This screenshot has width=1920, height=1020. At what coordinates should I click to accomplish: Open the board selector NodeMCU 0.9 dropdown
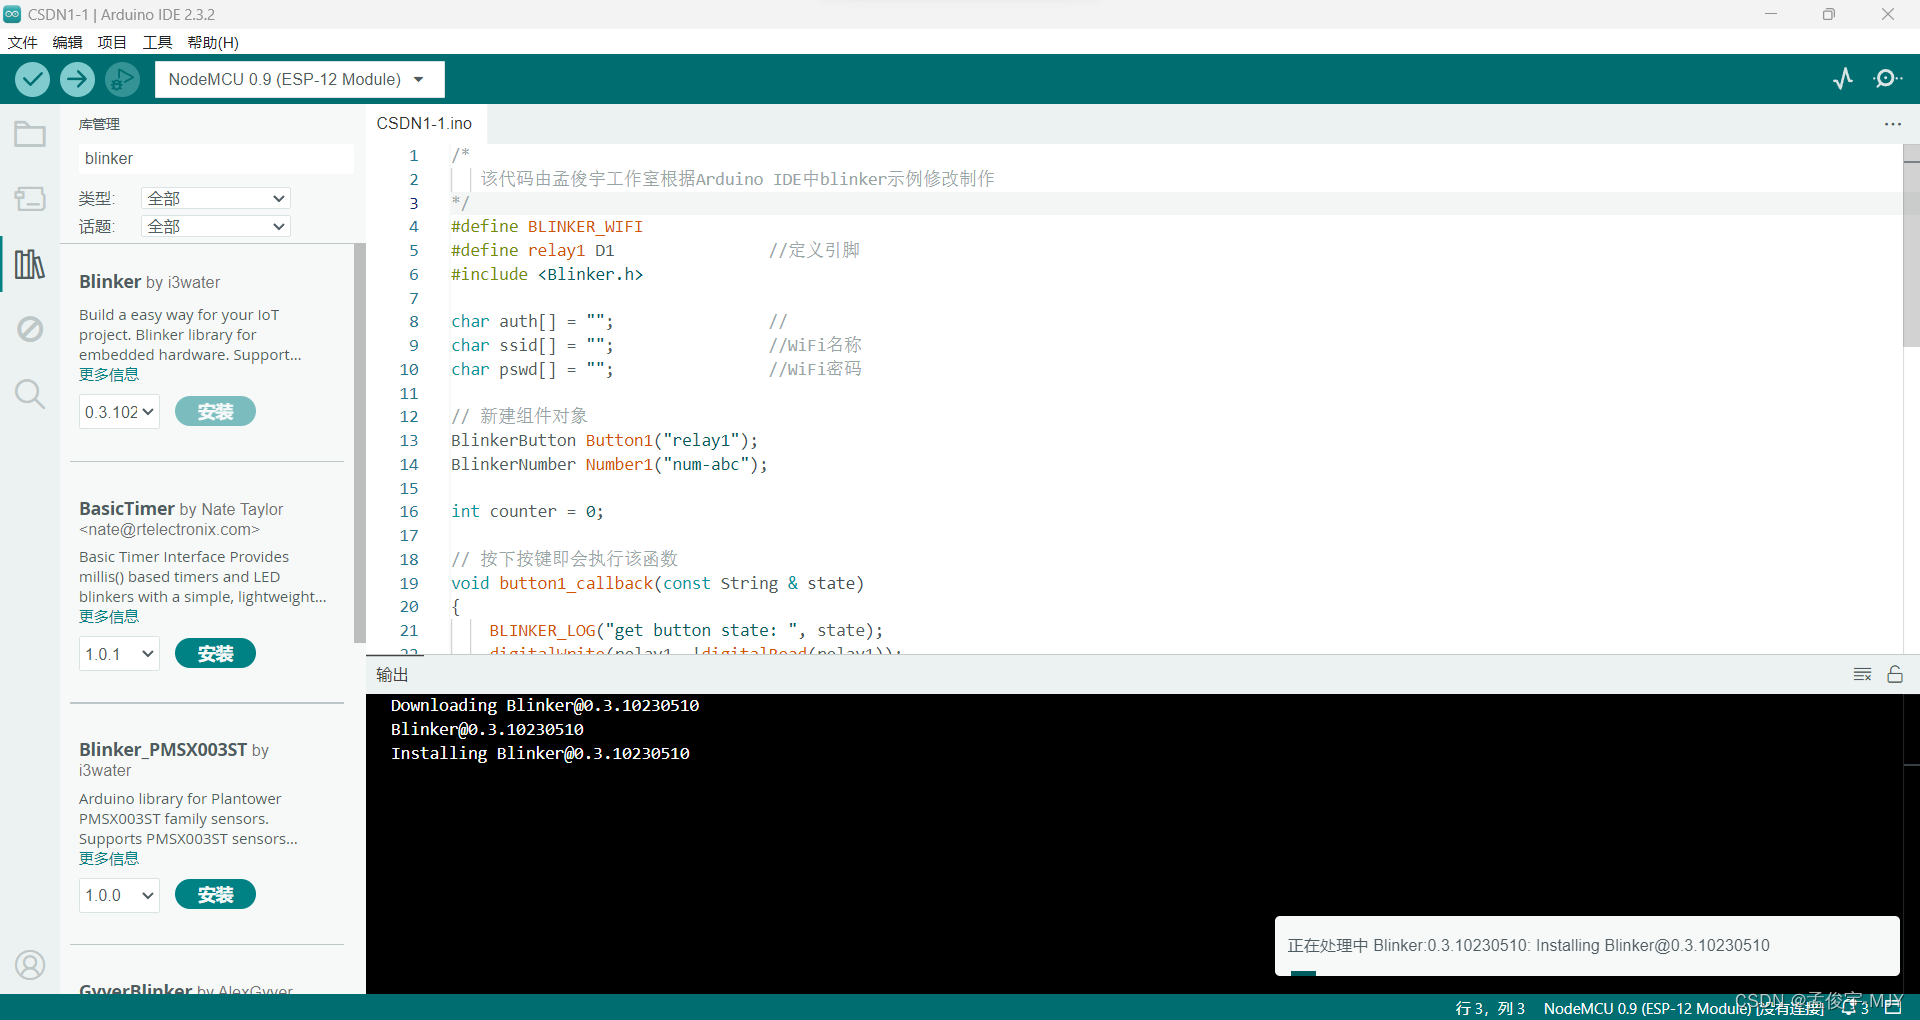(x=299, y=79)
